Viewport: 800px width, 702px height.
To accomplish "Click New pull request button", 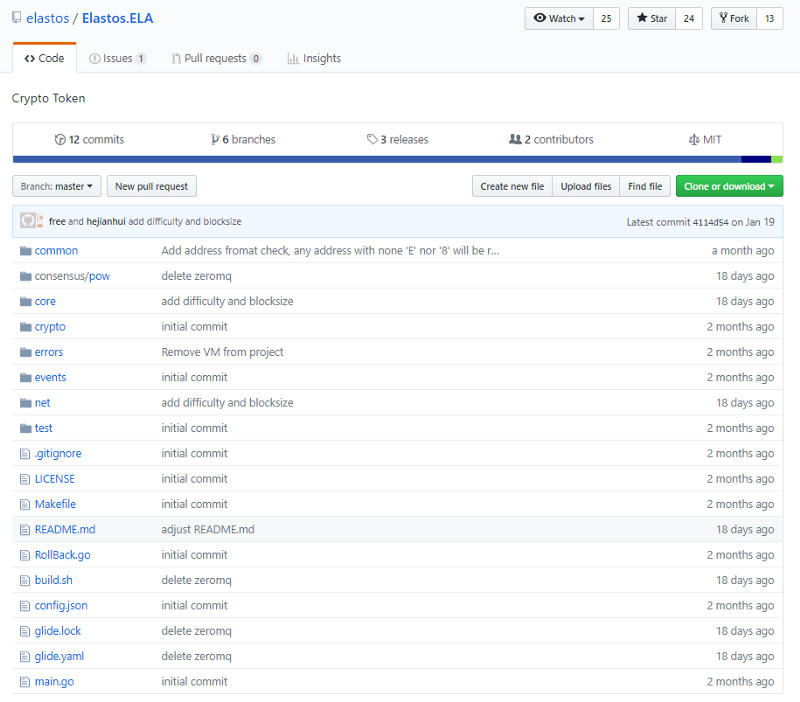I will [152, 186].
